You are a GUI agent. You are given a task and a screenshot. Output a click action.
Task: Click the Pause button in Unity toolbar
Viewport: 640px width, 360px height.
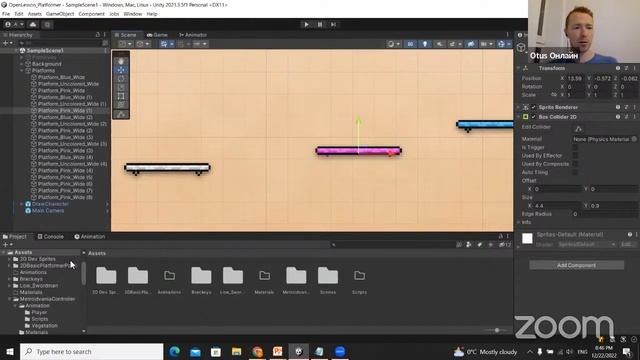[x=320, y=24]
